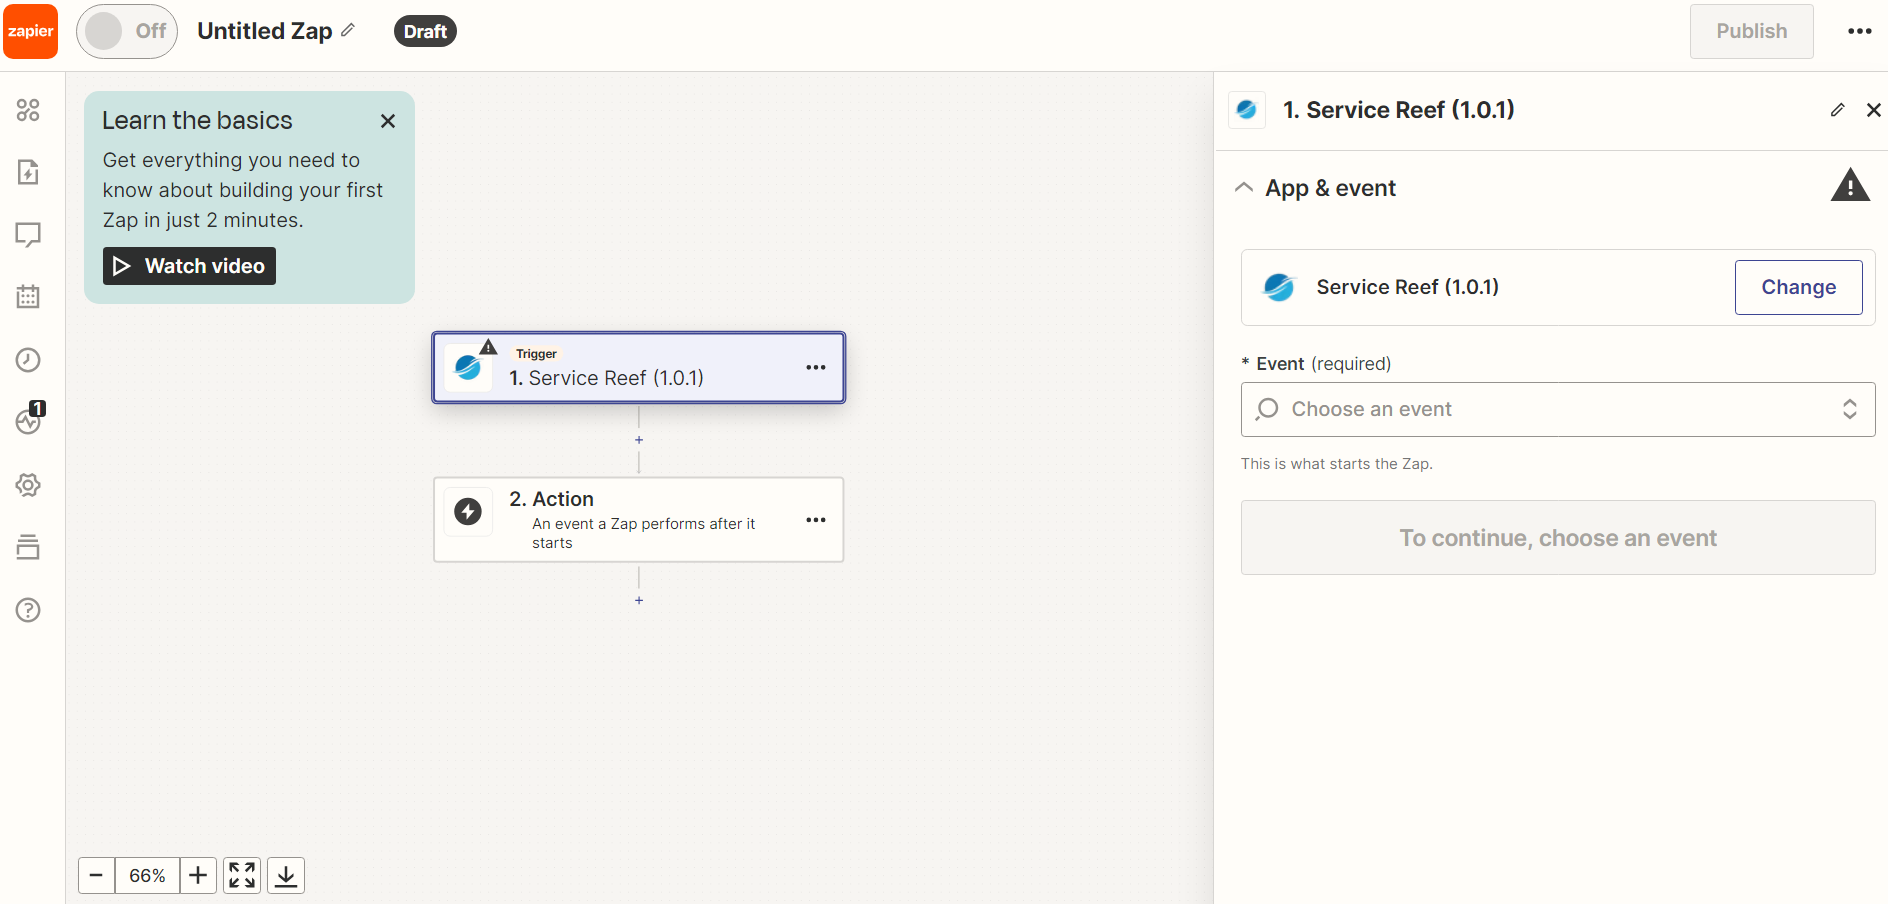Open the Apps grid sidebar icon

tap(28, 110)
